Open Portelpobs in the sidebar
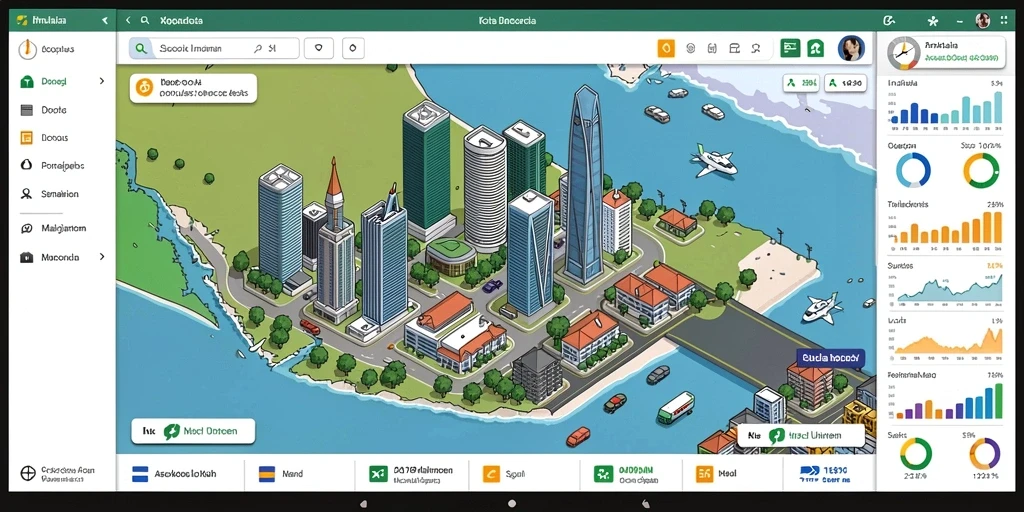 tap(52, 166)
